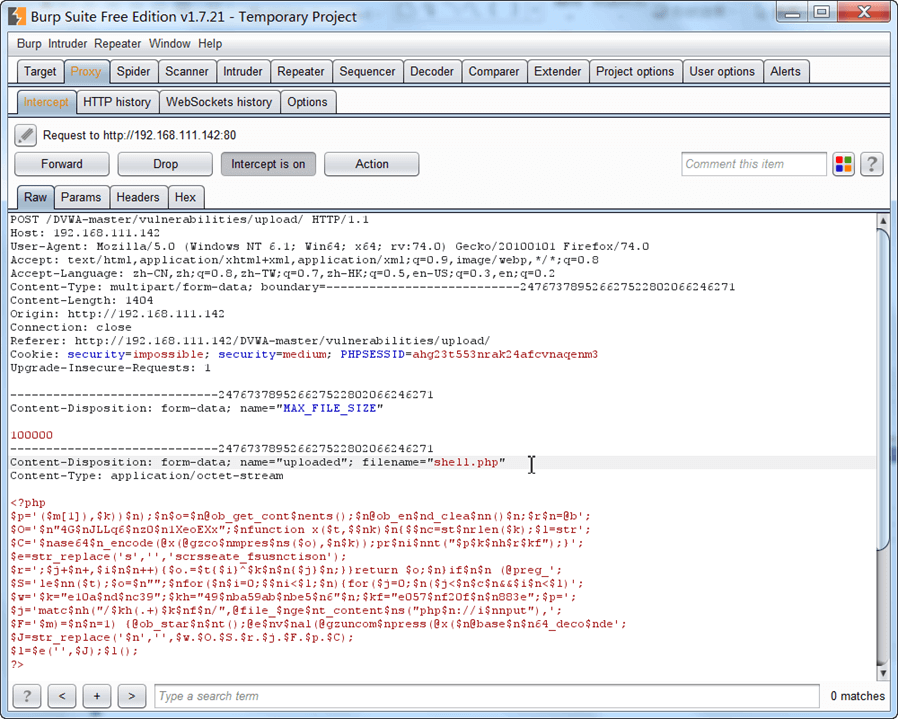Screen dimensions: 898x719
Task: Open the User options tab
Action: click(x=722, y=72)
